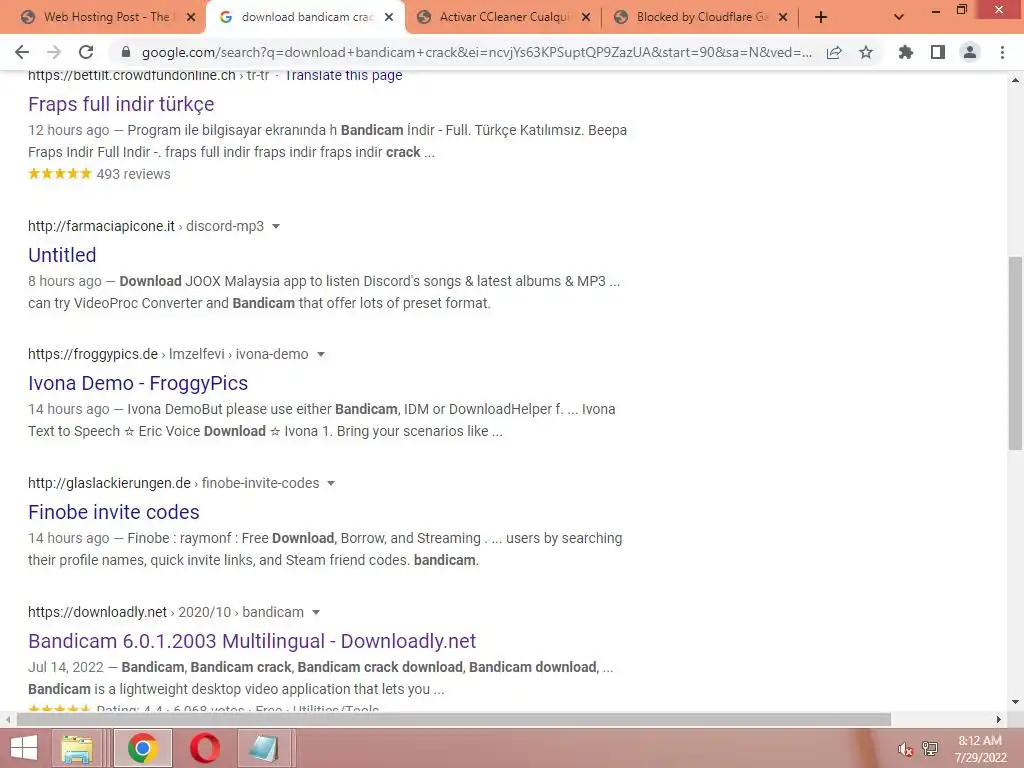Click Translate this page link
1024x768 pixels.
coord(344,76)
